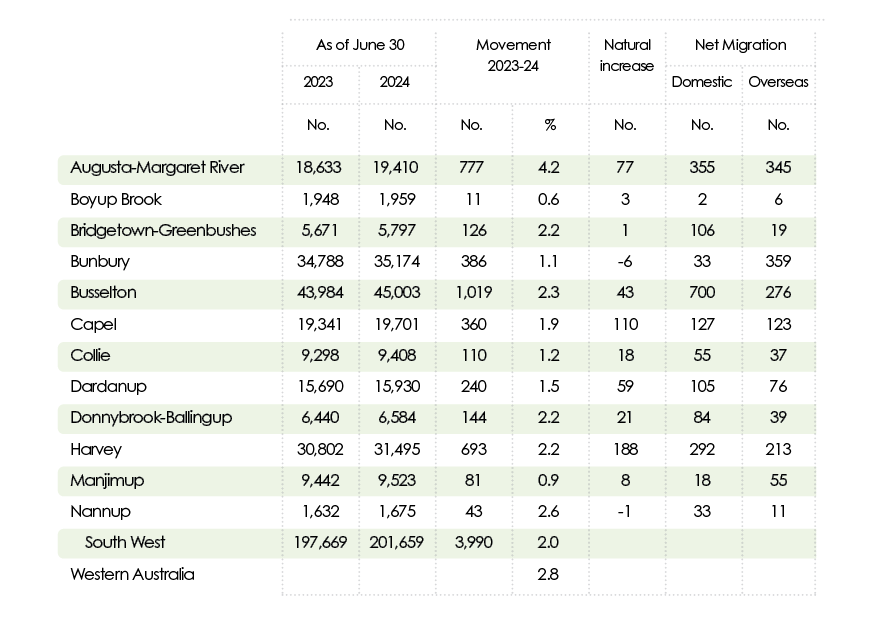Click Bunbury 2023 population 34,788
The width and height of the screenshot is (875, 625).
point(320,262)
